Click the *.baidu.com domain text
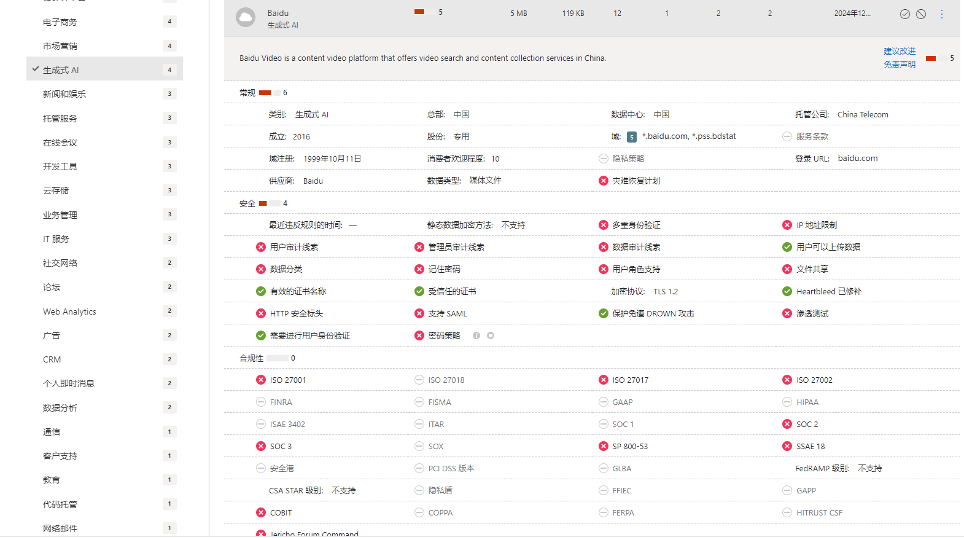Viewport: 964px width, 538px height. 665,136
